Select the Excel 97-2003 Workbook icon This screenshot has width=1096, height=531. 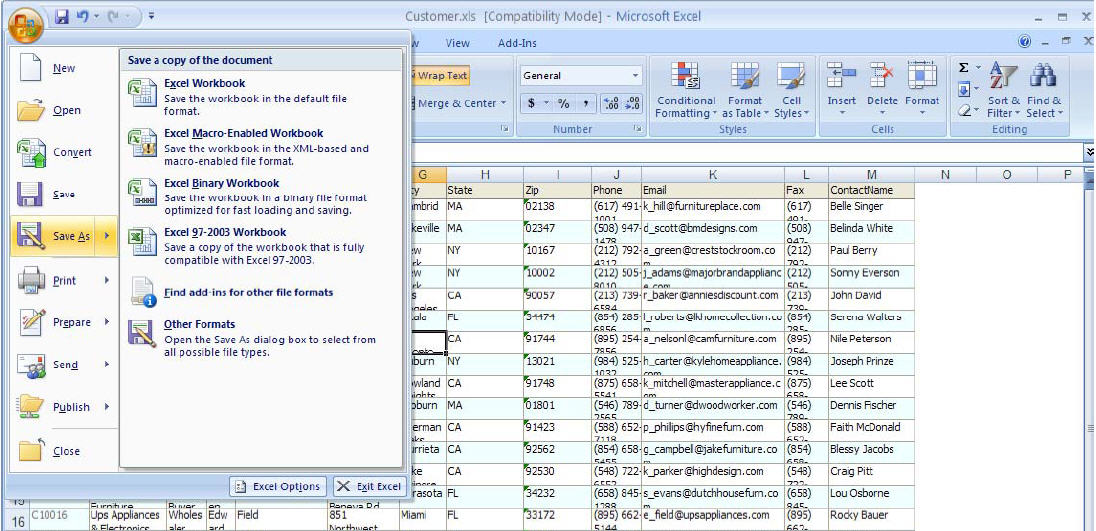point(143,242)
